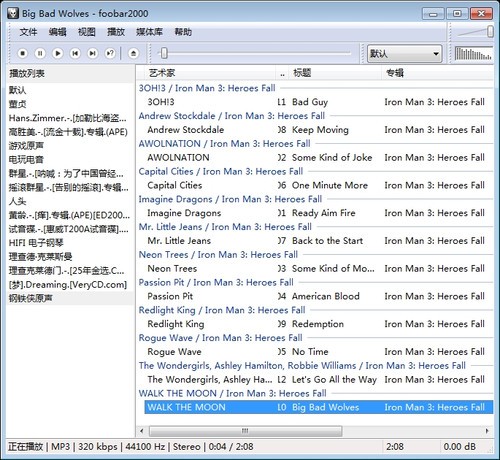Select the Back to the Start track
500x460 pixels.
tap(318, 241)
